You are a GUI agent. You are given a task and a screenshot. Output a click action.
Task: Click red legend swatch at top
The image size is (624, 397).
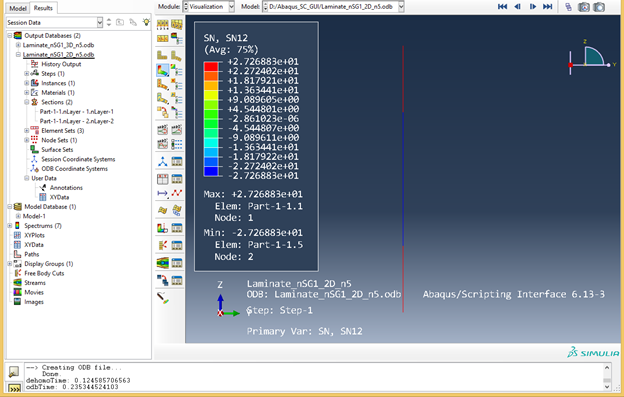click(211, 66)
